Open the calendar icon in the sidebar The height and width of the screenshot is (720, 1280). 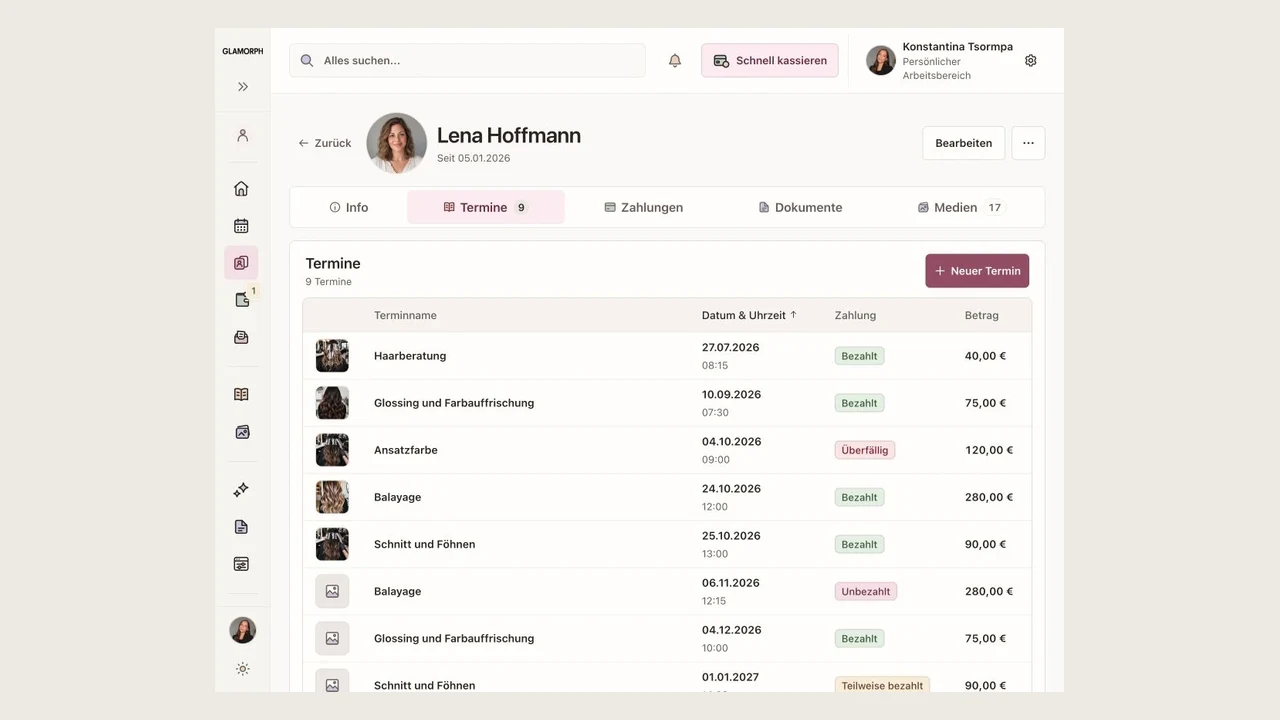tap(241, 226)
